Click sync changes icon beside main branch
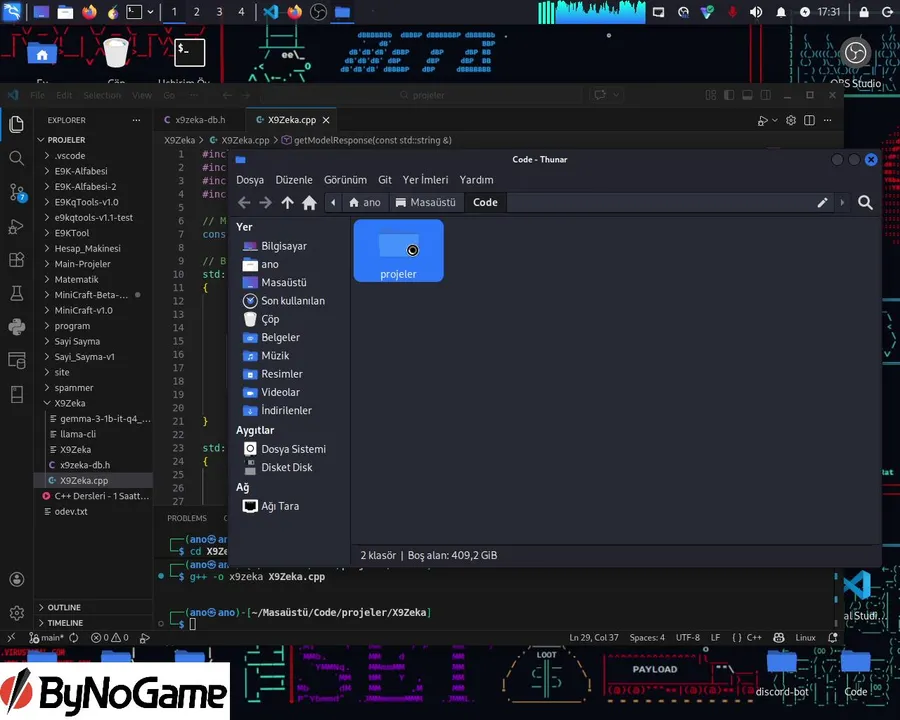 74,637
